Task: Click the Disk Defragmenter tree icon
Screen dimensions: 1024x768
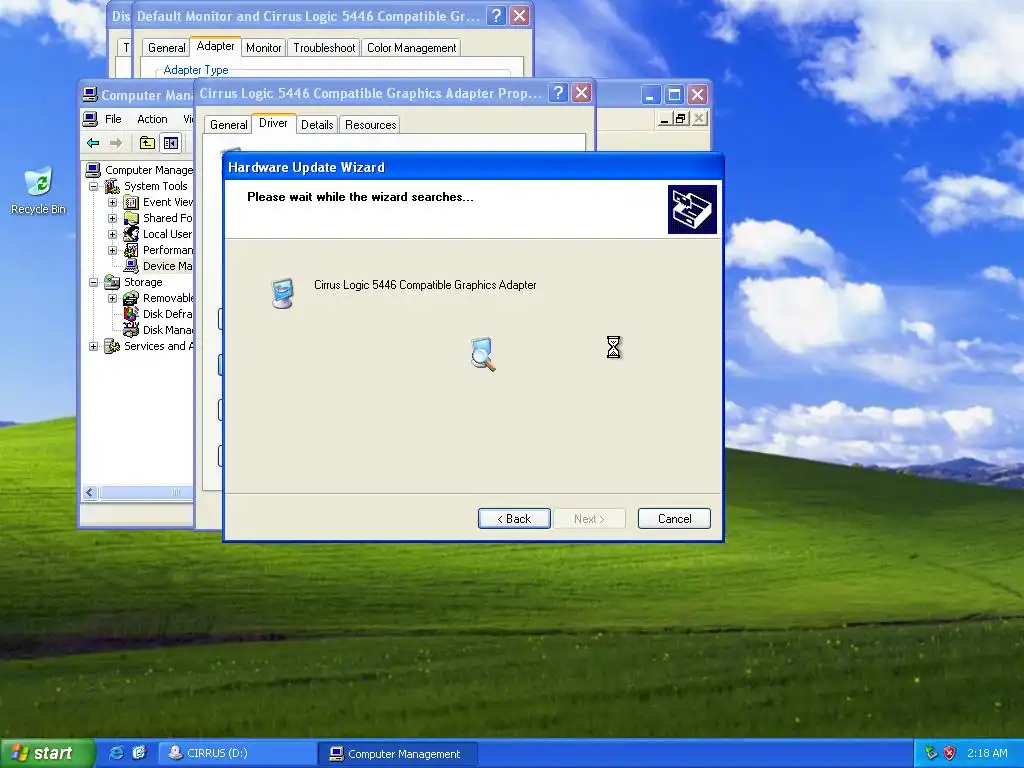Action: pos(131,314)
